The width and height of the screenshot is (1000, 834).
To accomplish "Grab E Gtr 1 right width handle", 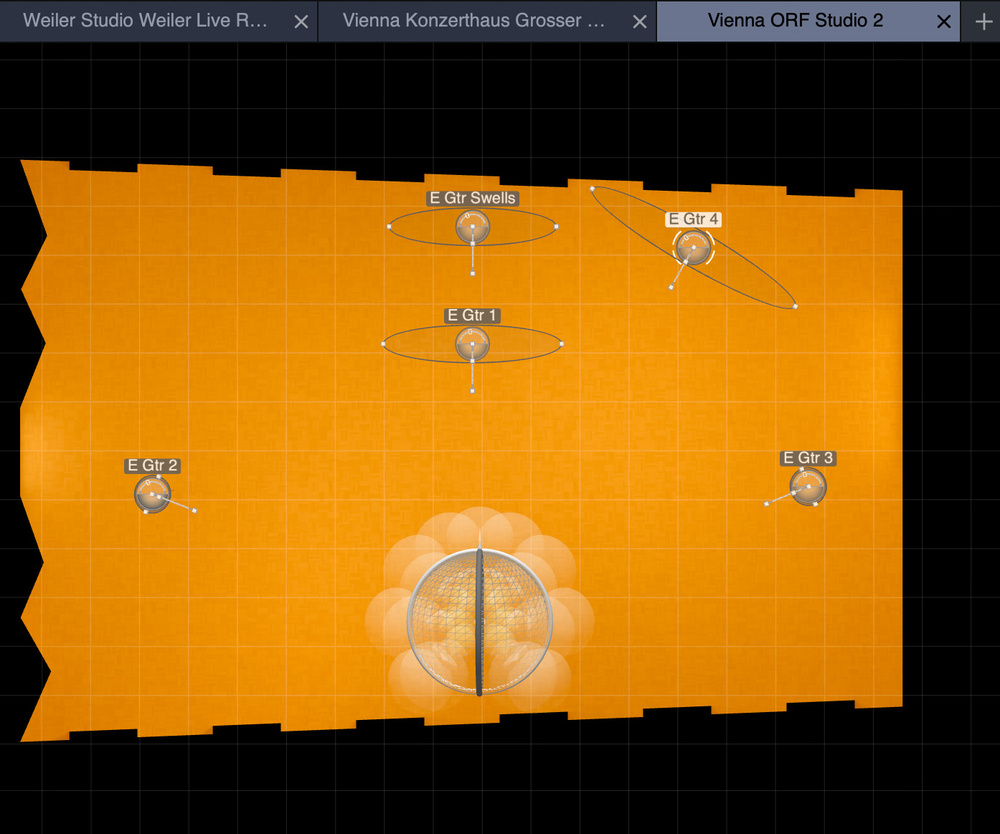I will pyautogui.click(x=562, y=344).
